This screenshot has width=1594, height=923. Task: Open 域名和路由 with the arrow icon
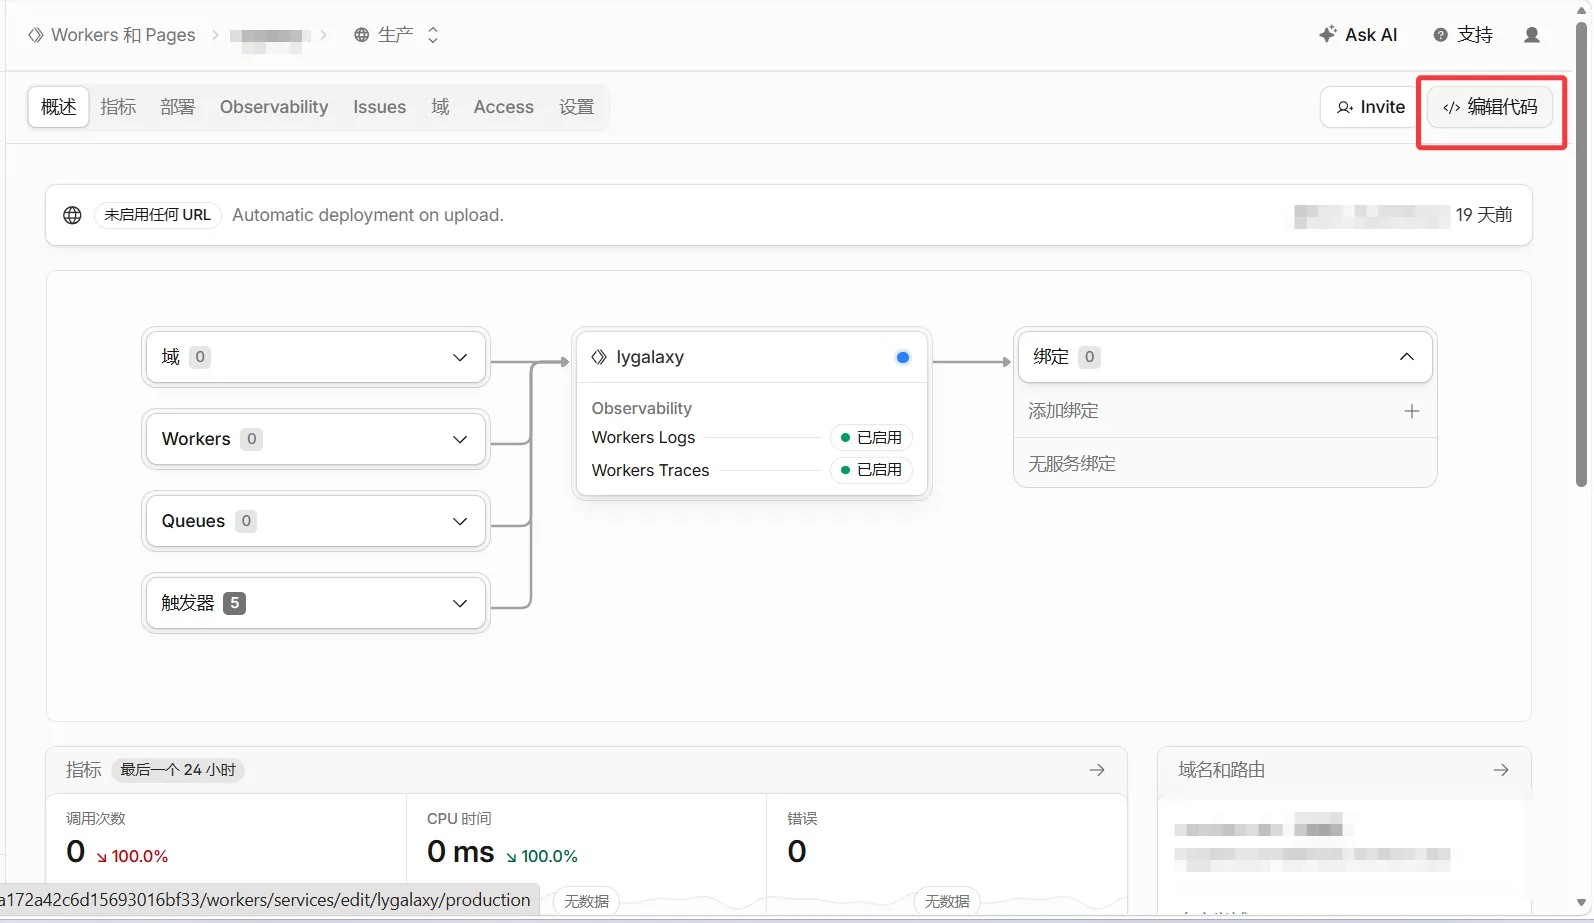[1501, 770]
